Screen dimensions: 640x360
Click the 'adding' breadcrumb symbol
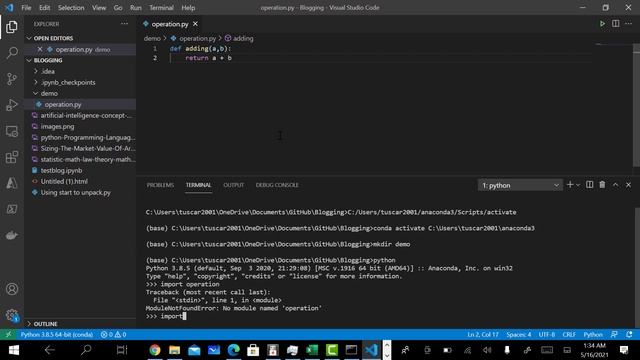(x=239, y=38)
